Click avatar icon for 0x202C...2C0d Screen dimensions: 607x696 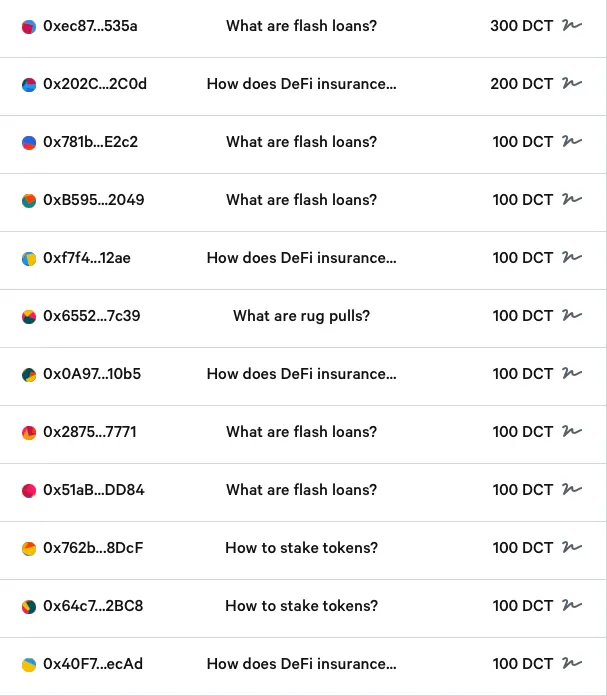click(29, 84)
